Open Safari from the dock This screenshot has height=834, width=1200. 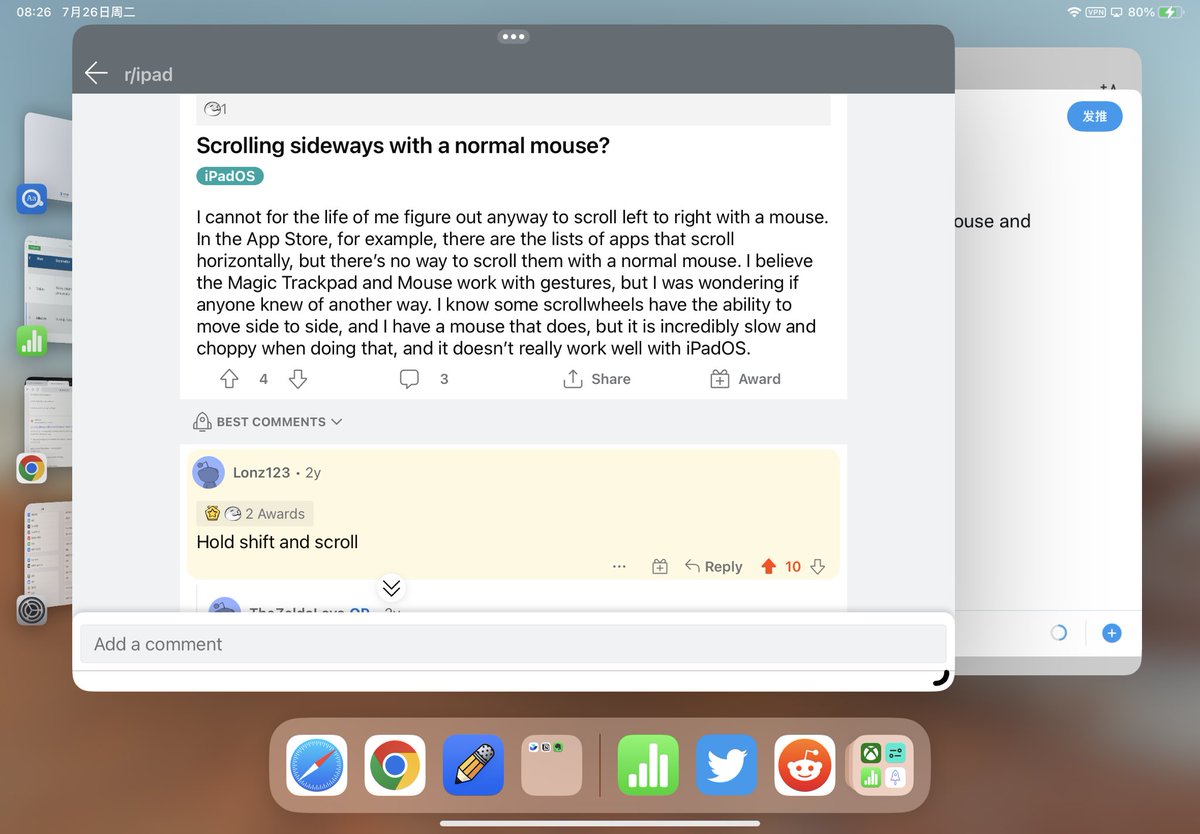click(317, 765)
